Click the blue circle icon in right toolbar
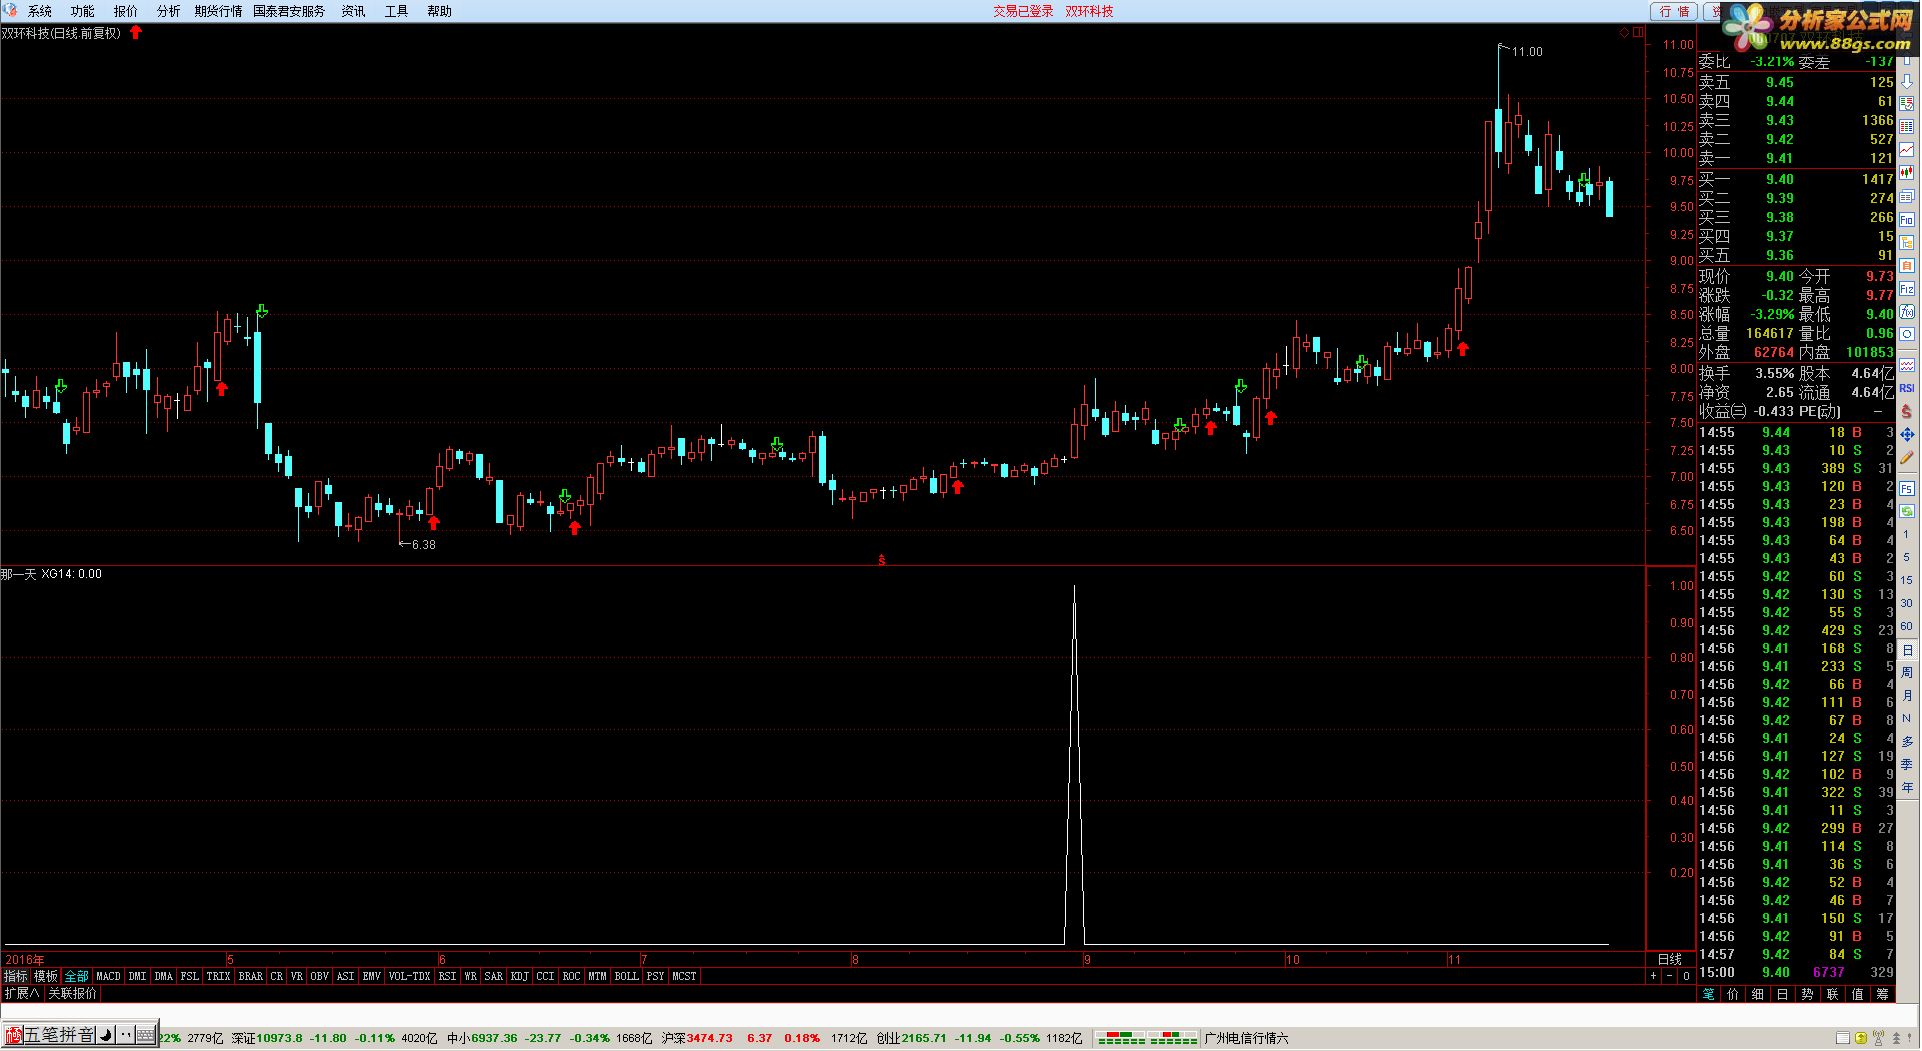The image size is (1922, 1051). click(1907, 334)
